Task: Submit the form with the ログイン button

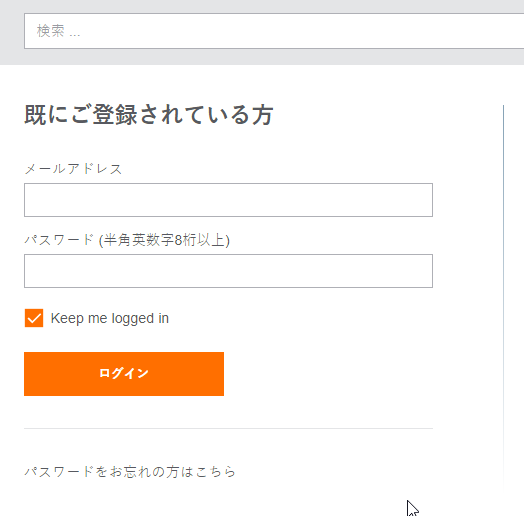Action: click(x=124, y=374)
